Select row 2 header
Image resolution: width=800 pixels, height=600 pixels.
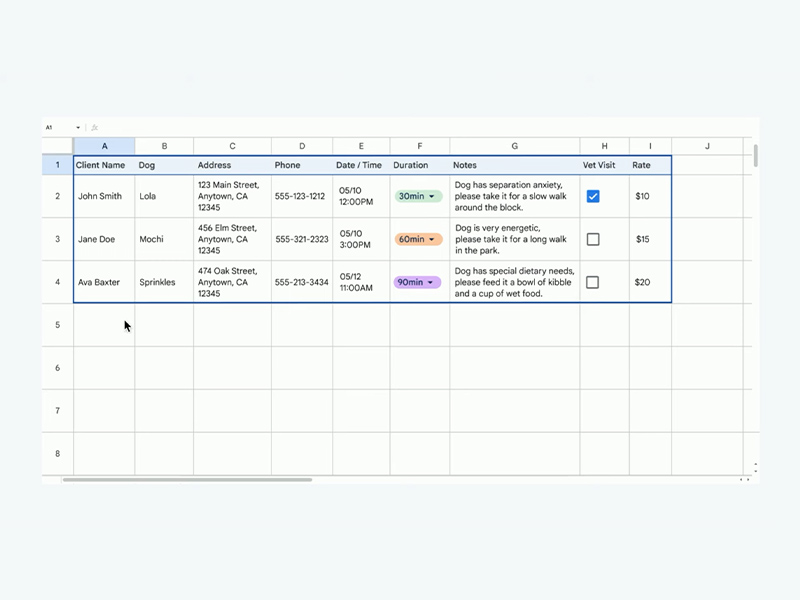point(58,196)
